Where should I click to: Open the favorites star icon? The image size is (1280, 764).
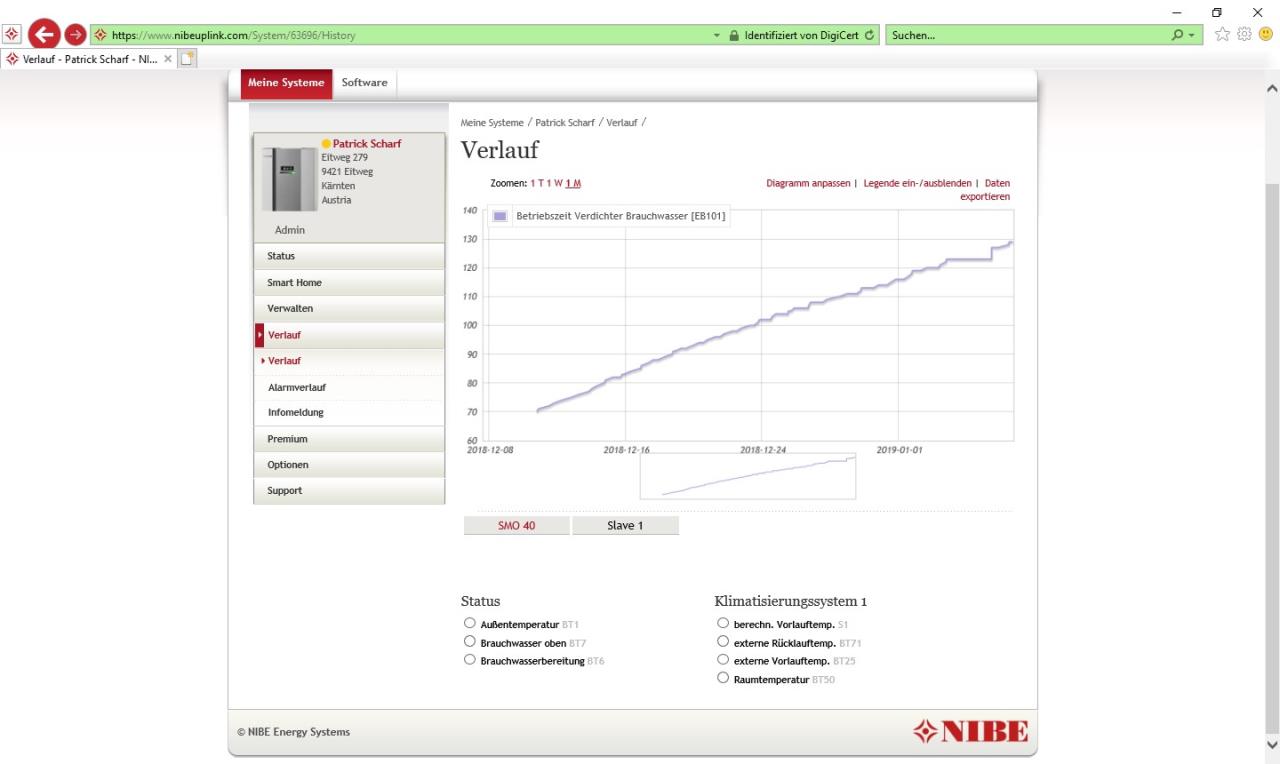(x=1222, y=34)
